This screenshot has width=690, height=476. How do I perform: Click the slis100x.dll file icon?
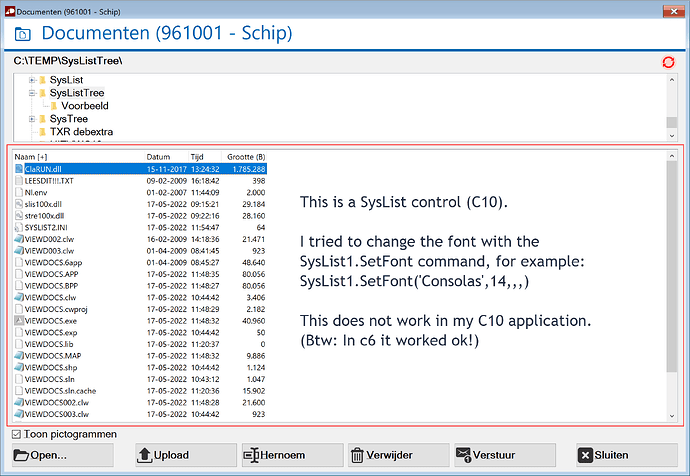click(x=19, y=204)
